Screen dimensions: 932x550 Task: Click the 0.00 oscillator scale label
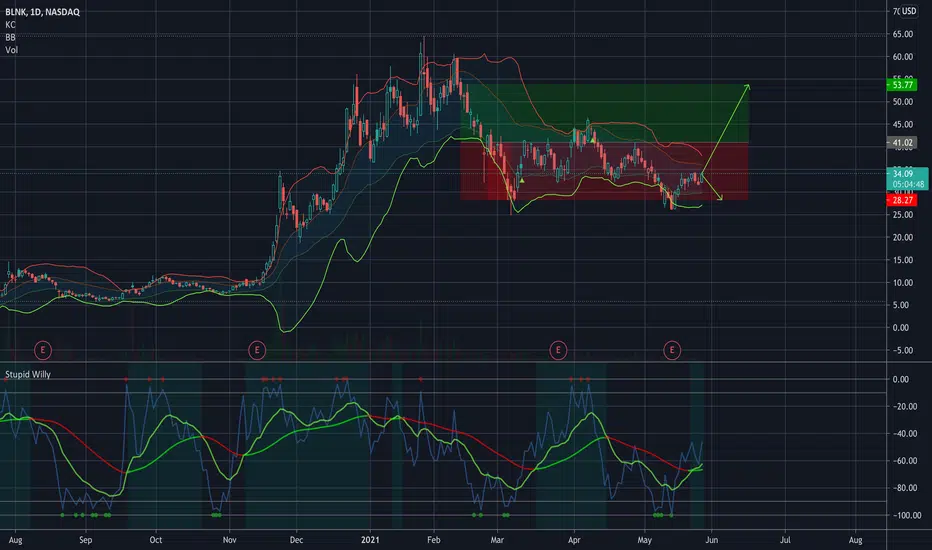(900, 379)
